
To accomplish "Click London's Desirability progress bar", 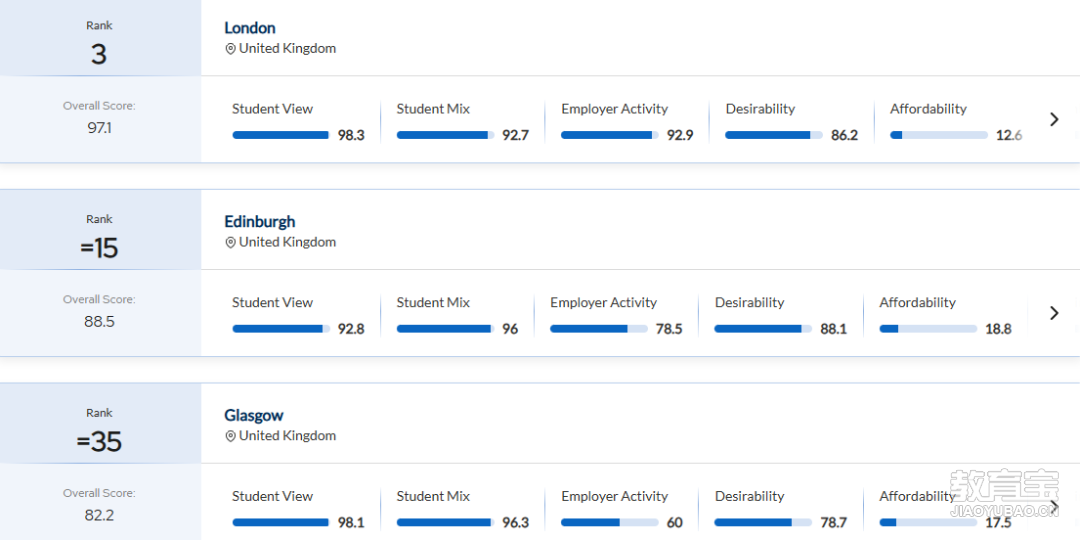I will coord(774,135).
